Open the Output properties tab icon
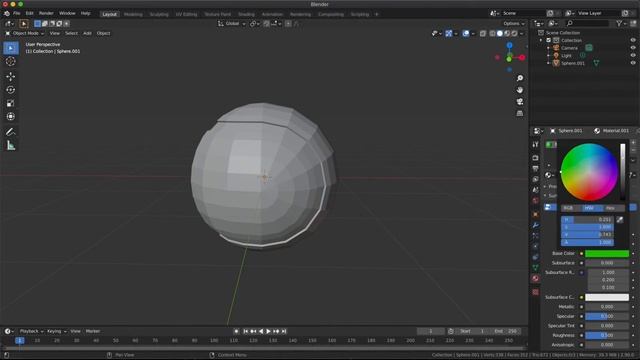Image resolution: width=640 pixels, height=360 pixels. pos(536,169)
